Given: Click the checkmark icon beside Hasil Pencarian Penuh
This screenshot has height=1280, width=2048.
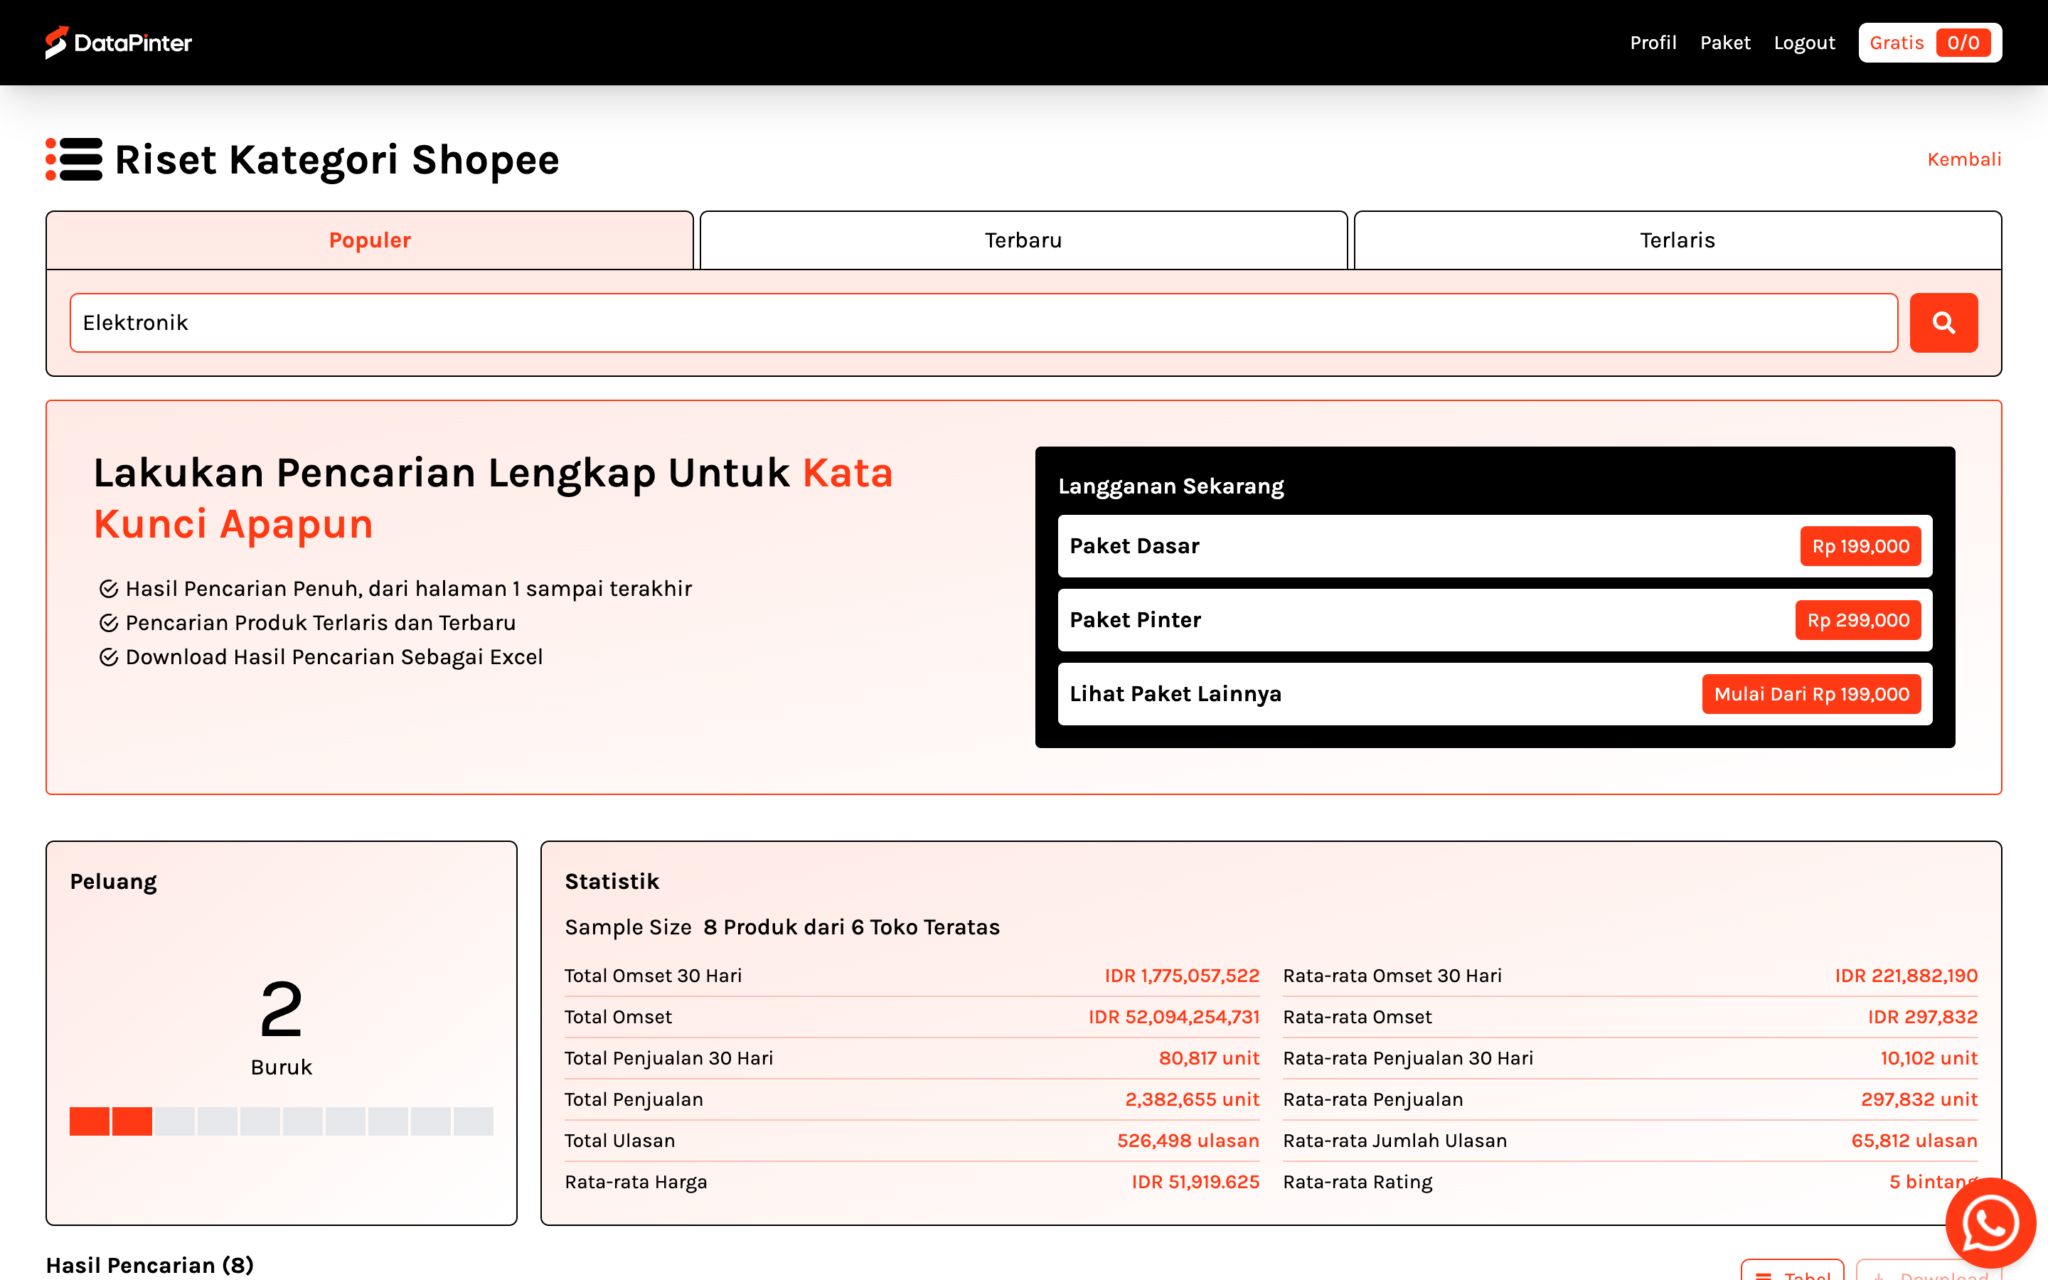Looking at the screenshot, I should 109,588.
